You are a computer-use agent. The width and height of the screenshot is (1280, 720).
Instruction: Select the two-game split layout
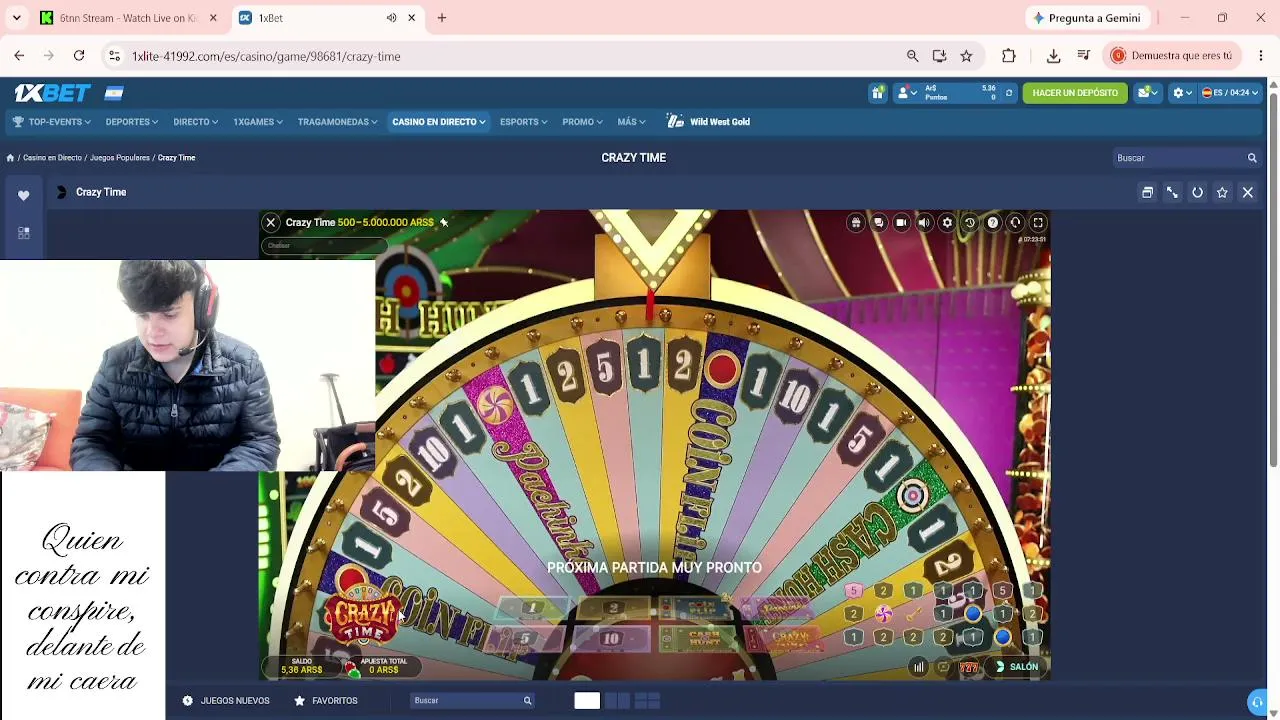pos(617,701)
